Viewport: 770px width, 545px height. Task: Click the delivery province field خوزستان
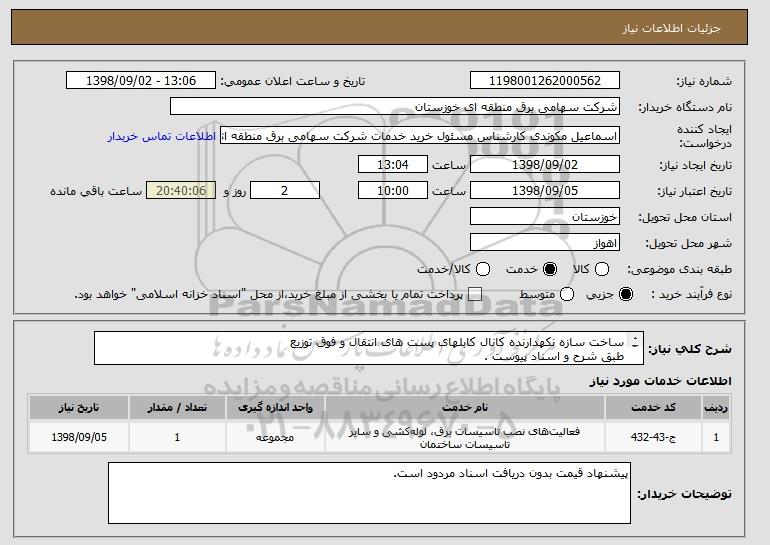[544, 216]
